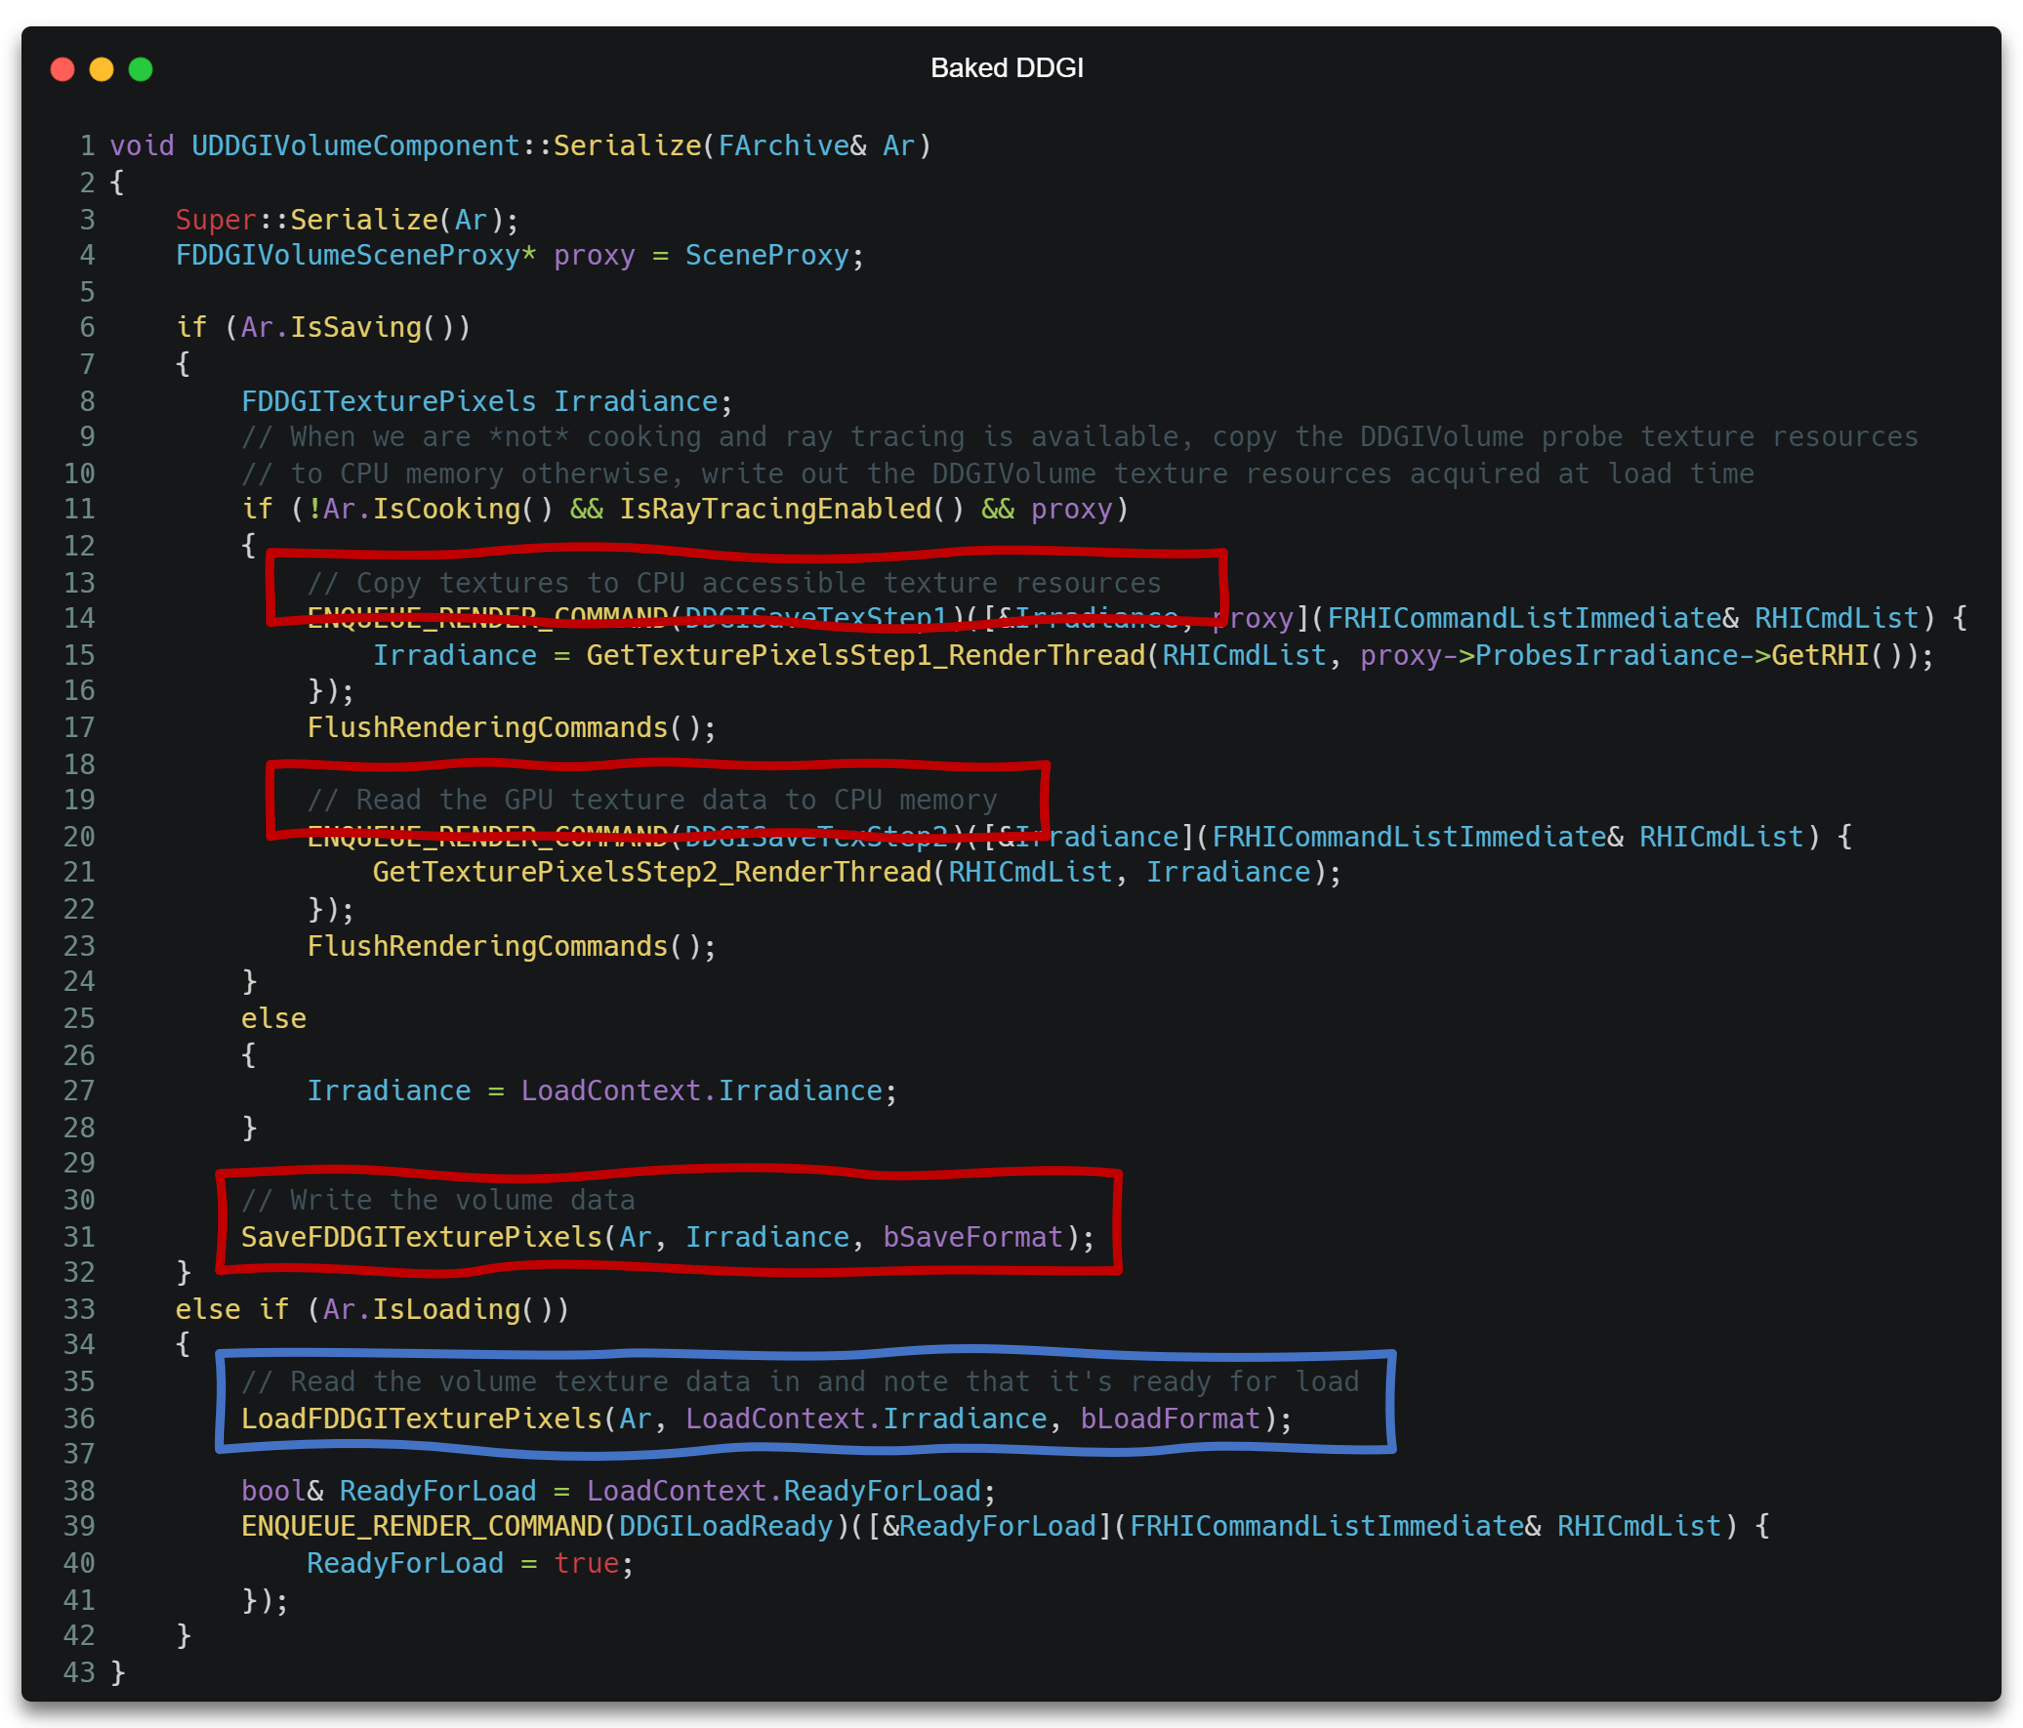Click the red close window button
This screenshot has width=2023, height=1728.
tap(62, 69)
